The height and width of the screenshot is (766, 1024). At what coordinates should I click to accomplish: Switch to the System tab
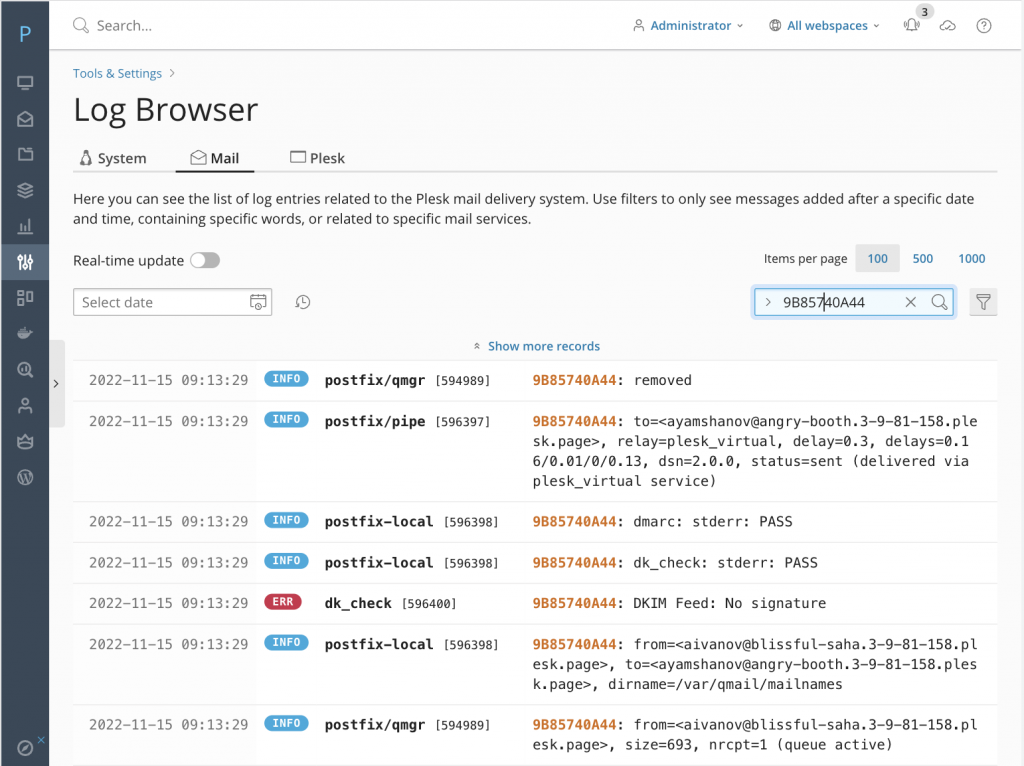coord(113,158)
